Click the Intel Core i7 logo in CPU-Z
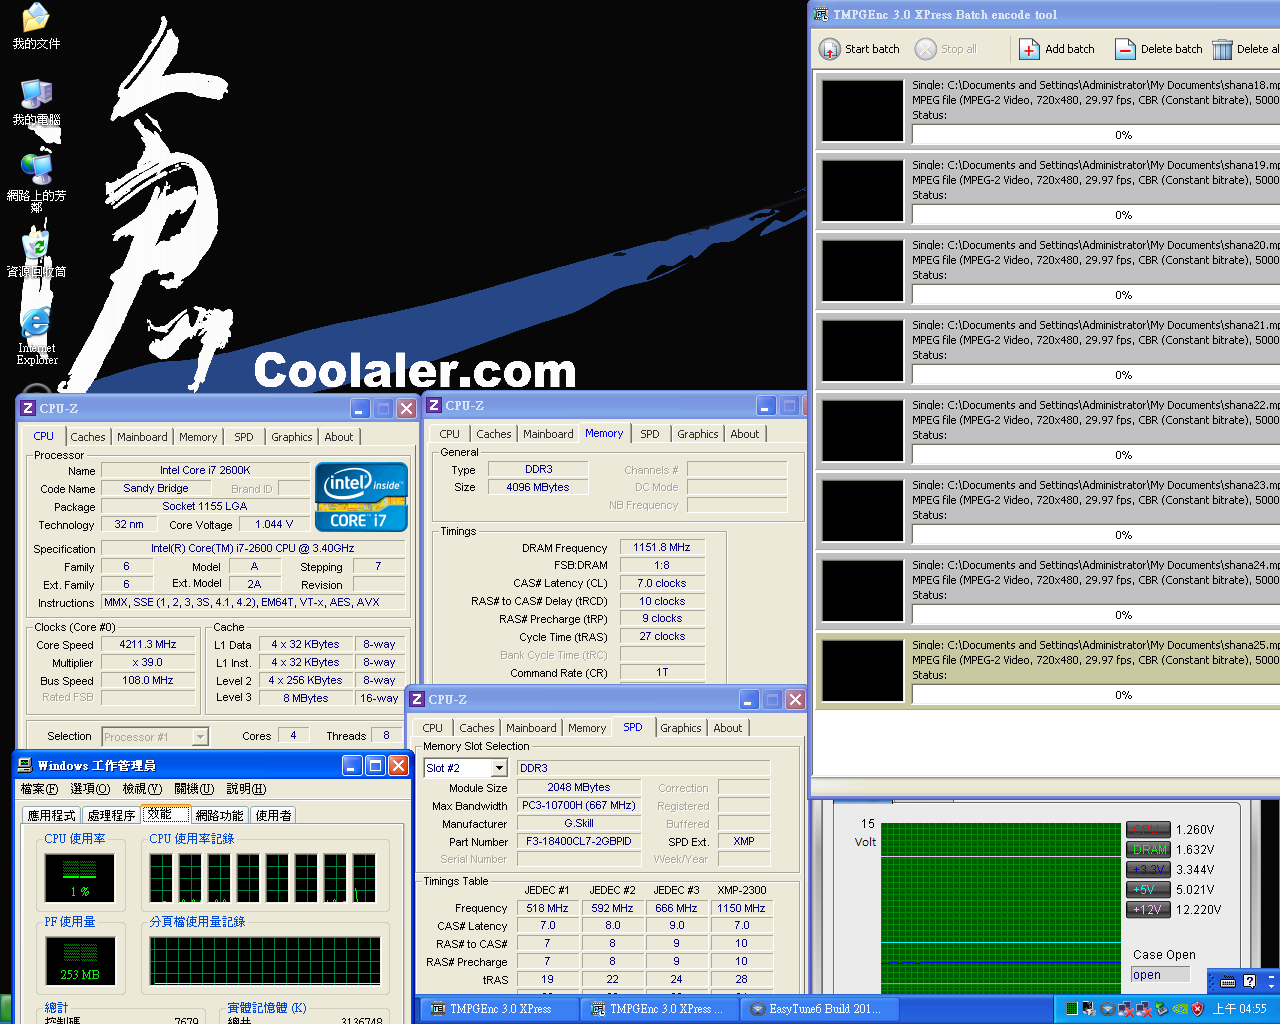 click(x=361, y=496)
